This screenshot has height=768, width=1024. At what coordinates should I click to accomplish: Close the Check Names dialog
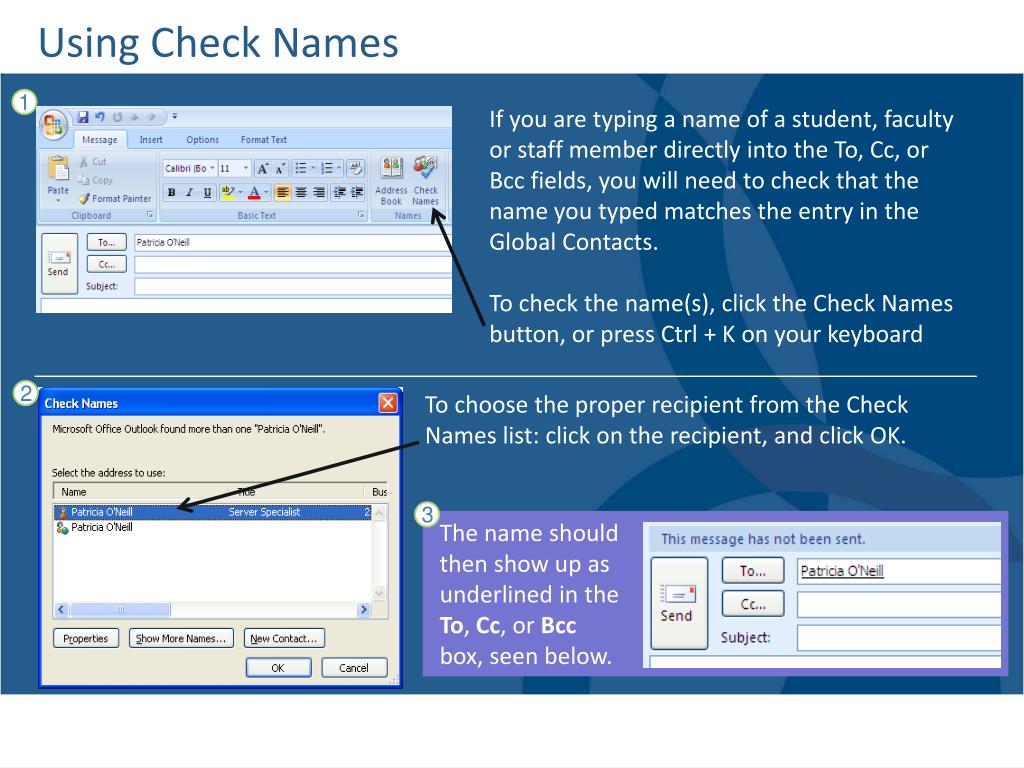tap(388, 403)
